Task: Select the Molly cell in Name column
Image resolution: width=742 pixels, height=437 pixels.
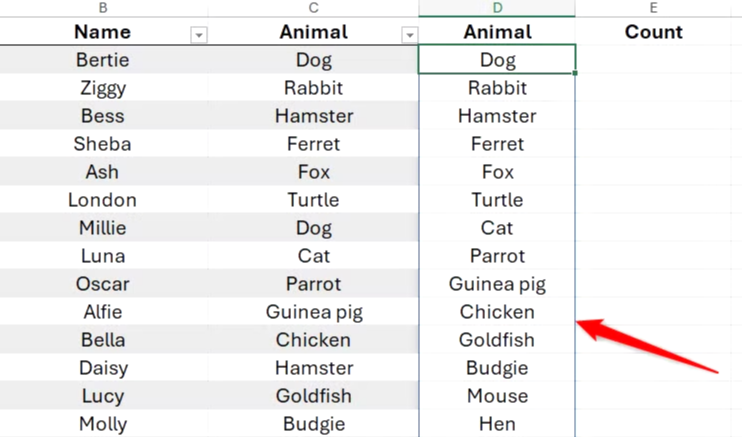Action: tap(103, 423)
